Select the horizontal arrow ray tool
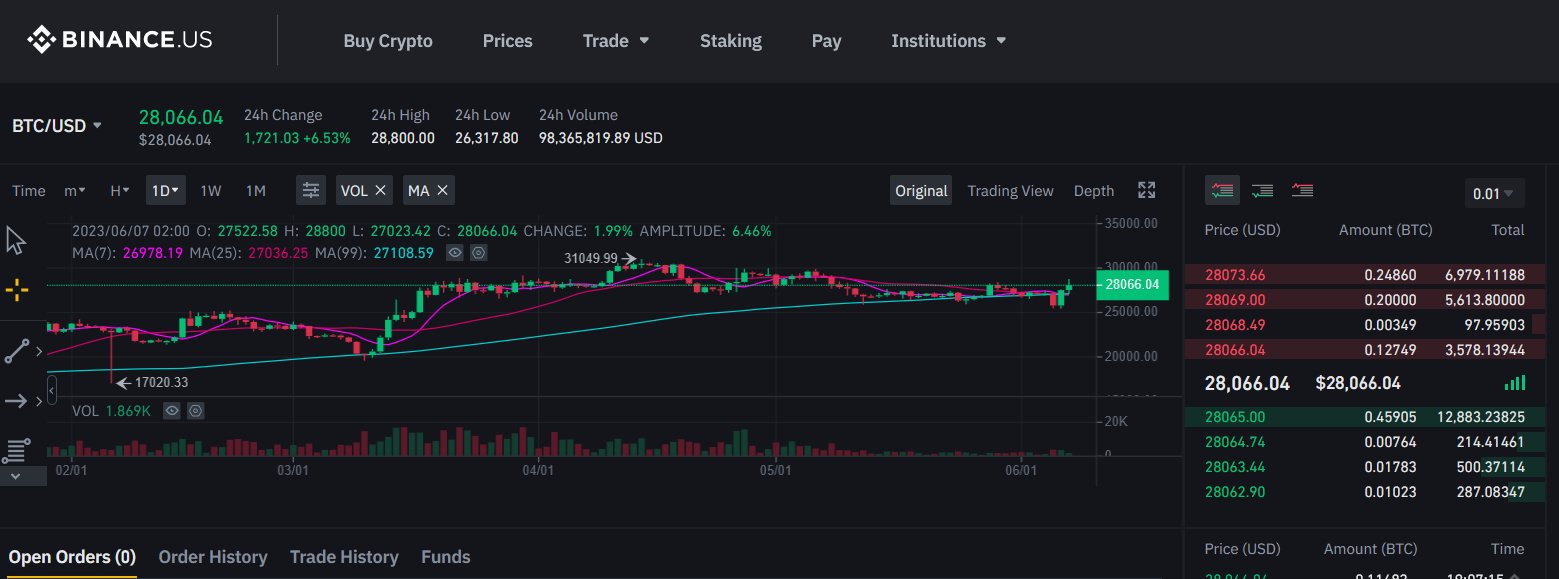The width and height of the screenshot is (1559, 579). tap(17, 401)
